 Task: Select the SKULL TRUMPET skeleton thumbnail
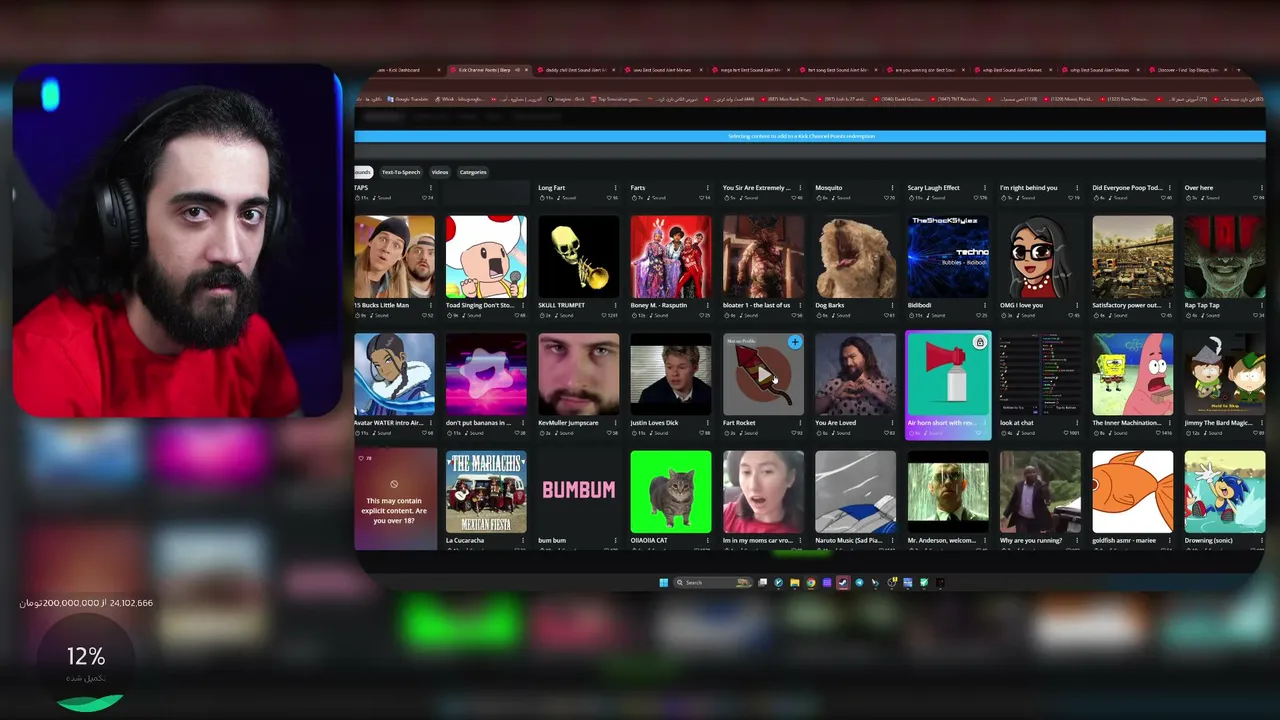(x=578, y=257)
